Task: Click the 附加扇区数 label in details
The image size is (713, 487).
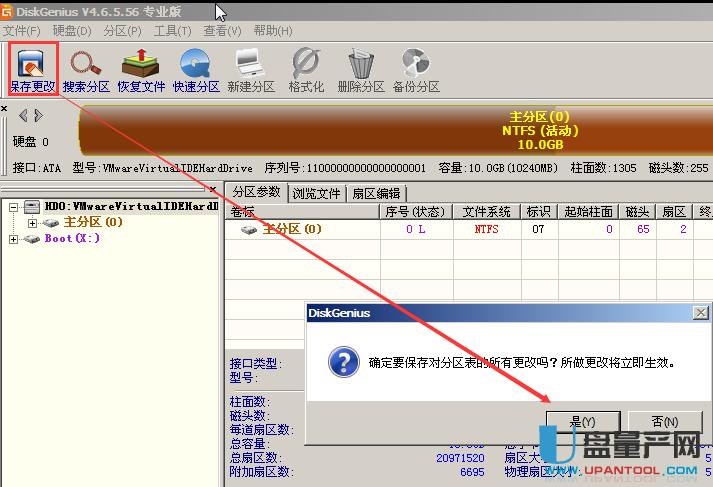Action: pyautogui.click(x=261, y=472)
